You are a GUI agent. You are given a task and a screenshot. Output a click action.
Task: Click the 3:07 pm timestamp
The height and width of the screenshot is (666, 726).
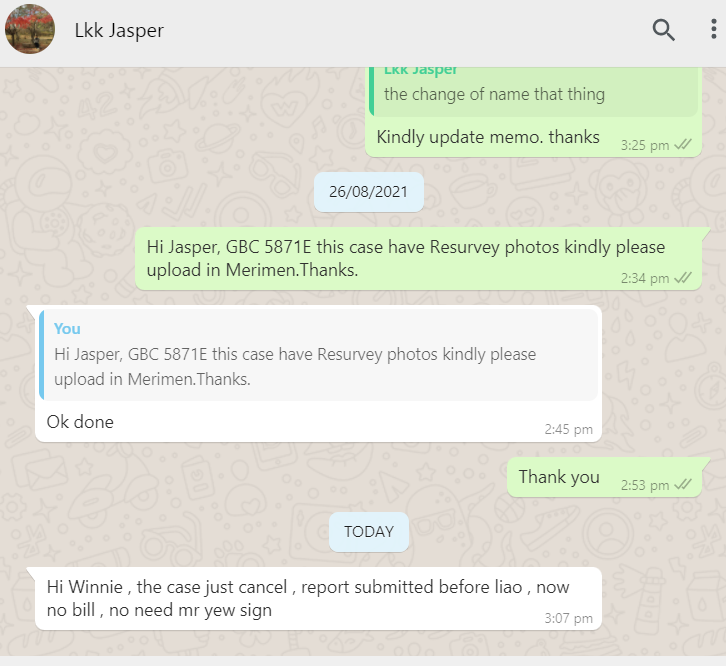[569, 618]
